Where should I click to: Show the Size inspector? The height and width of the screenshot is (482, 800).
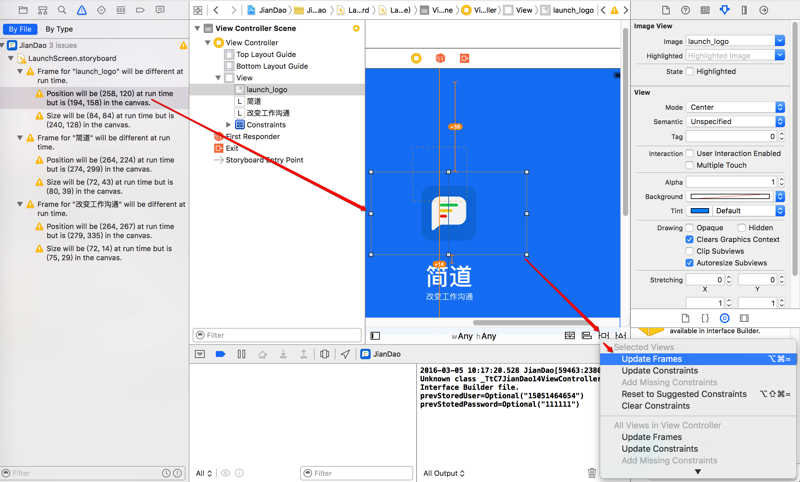744,10
